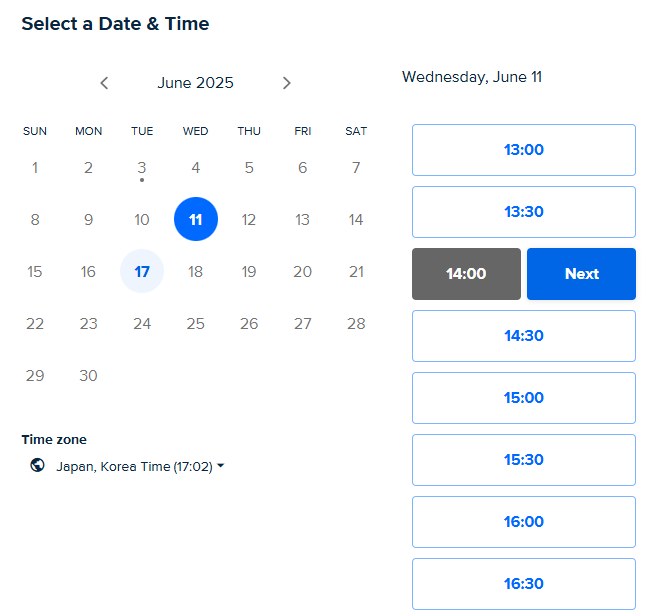Go to next month arrow

tap(287, 83)
